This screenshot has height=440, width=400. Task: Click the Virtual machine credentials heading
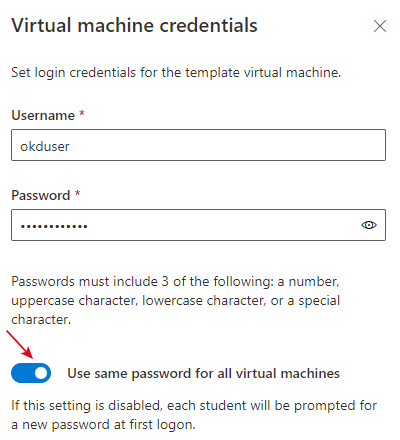(134, 25)
